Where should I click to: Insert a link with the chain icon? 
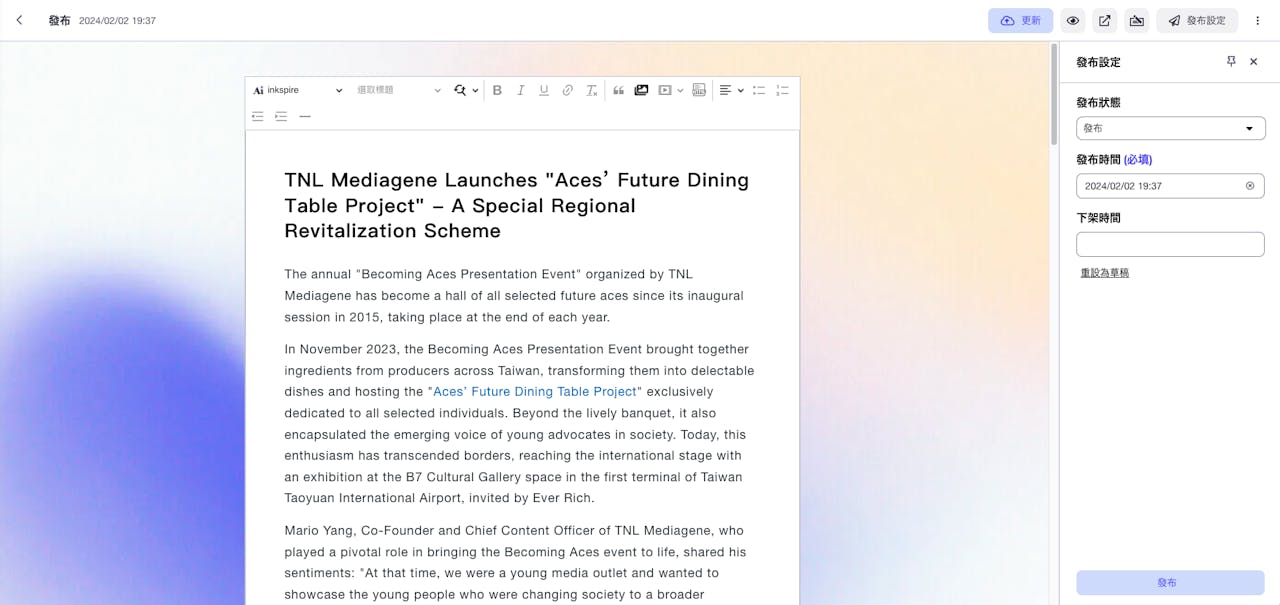point(568,90)
